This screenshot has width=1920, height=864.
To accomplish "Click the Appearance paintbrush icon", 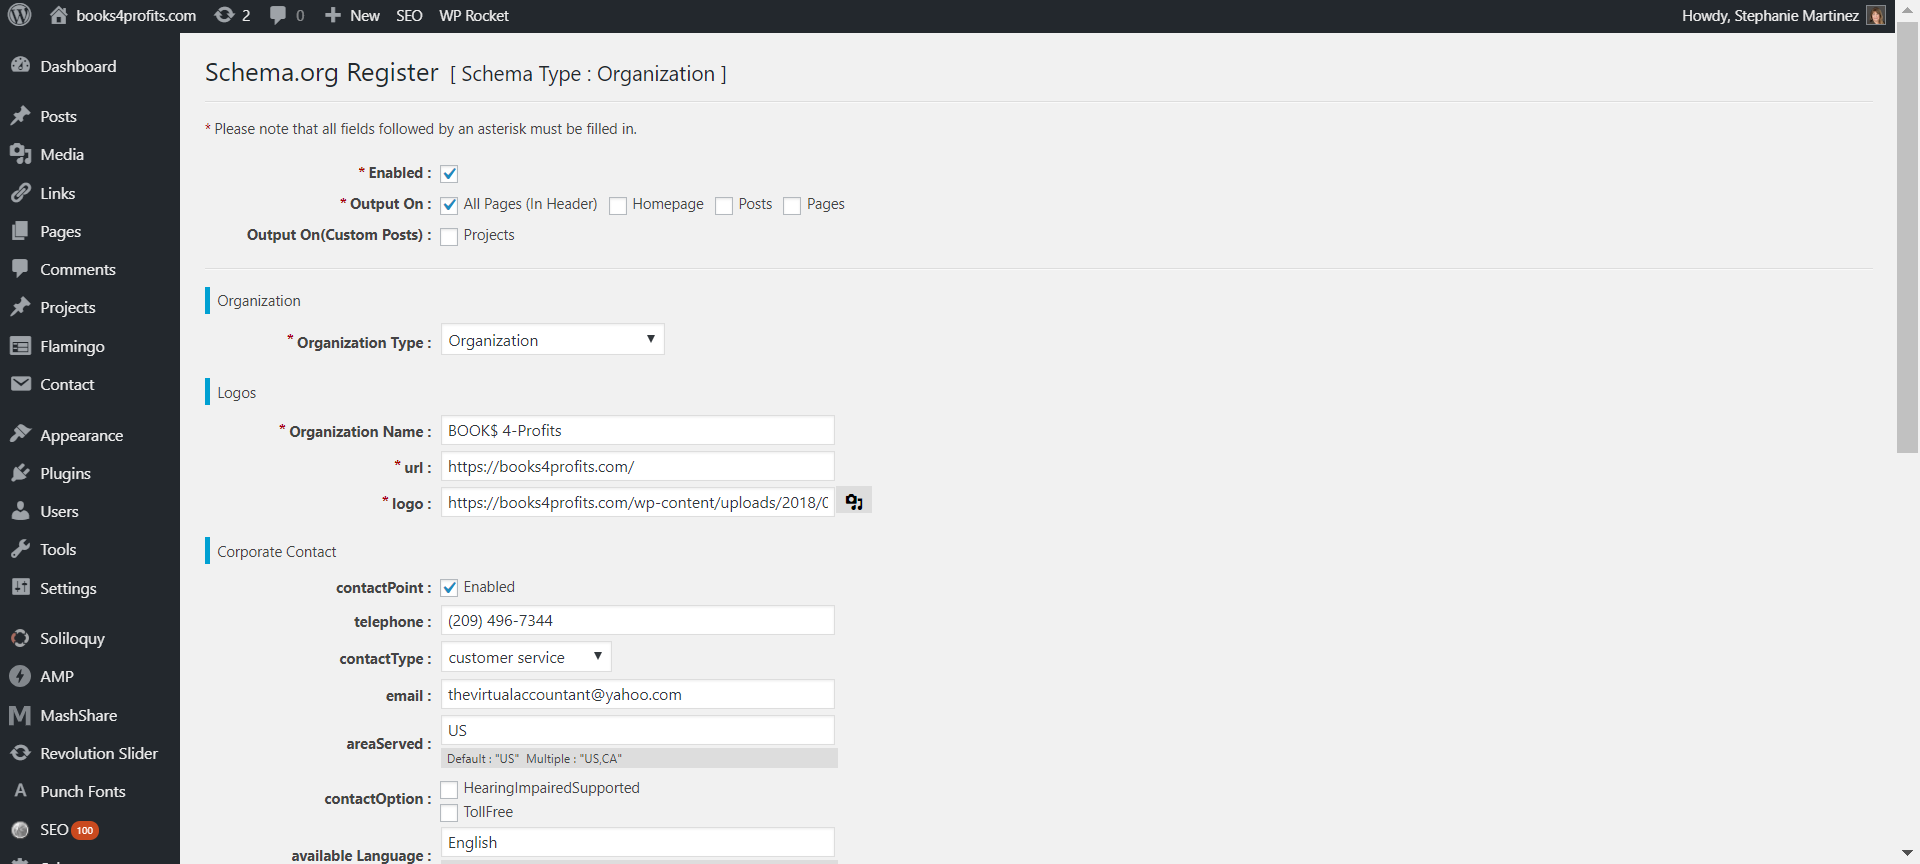I will pos(20,435).
